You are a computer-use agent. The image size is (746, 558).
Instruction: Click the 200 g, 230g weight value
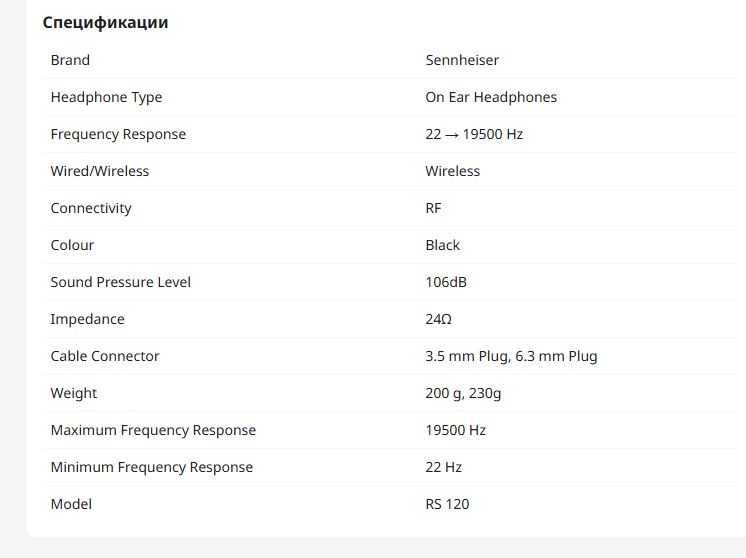(463, 393)
